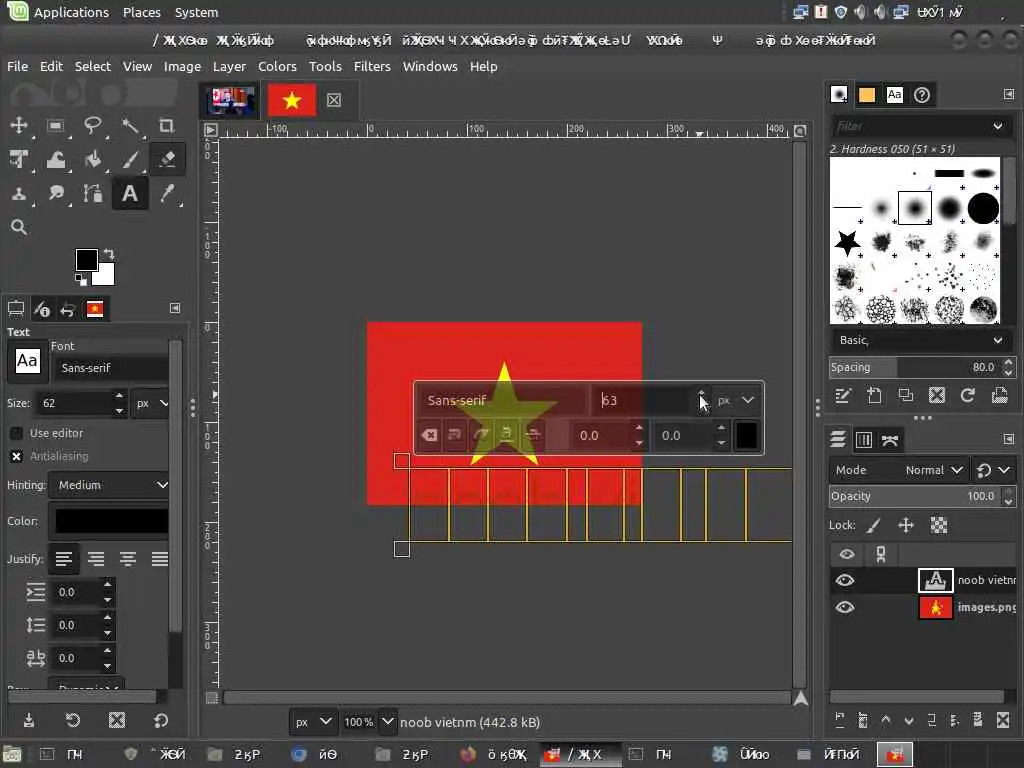Open the Places system menu
The width and height of the screenshot is (1024, 768).
(x=141, y=12)
